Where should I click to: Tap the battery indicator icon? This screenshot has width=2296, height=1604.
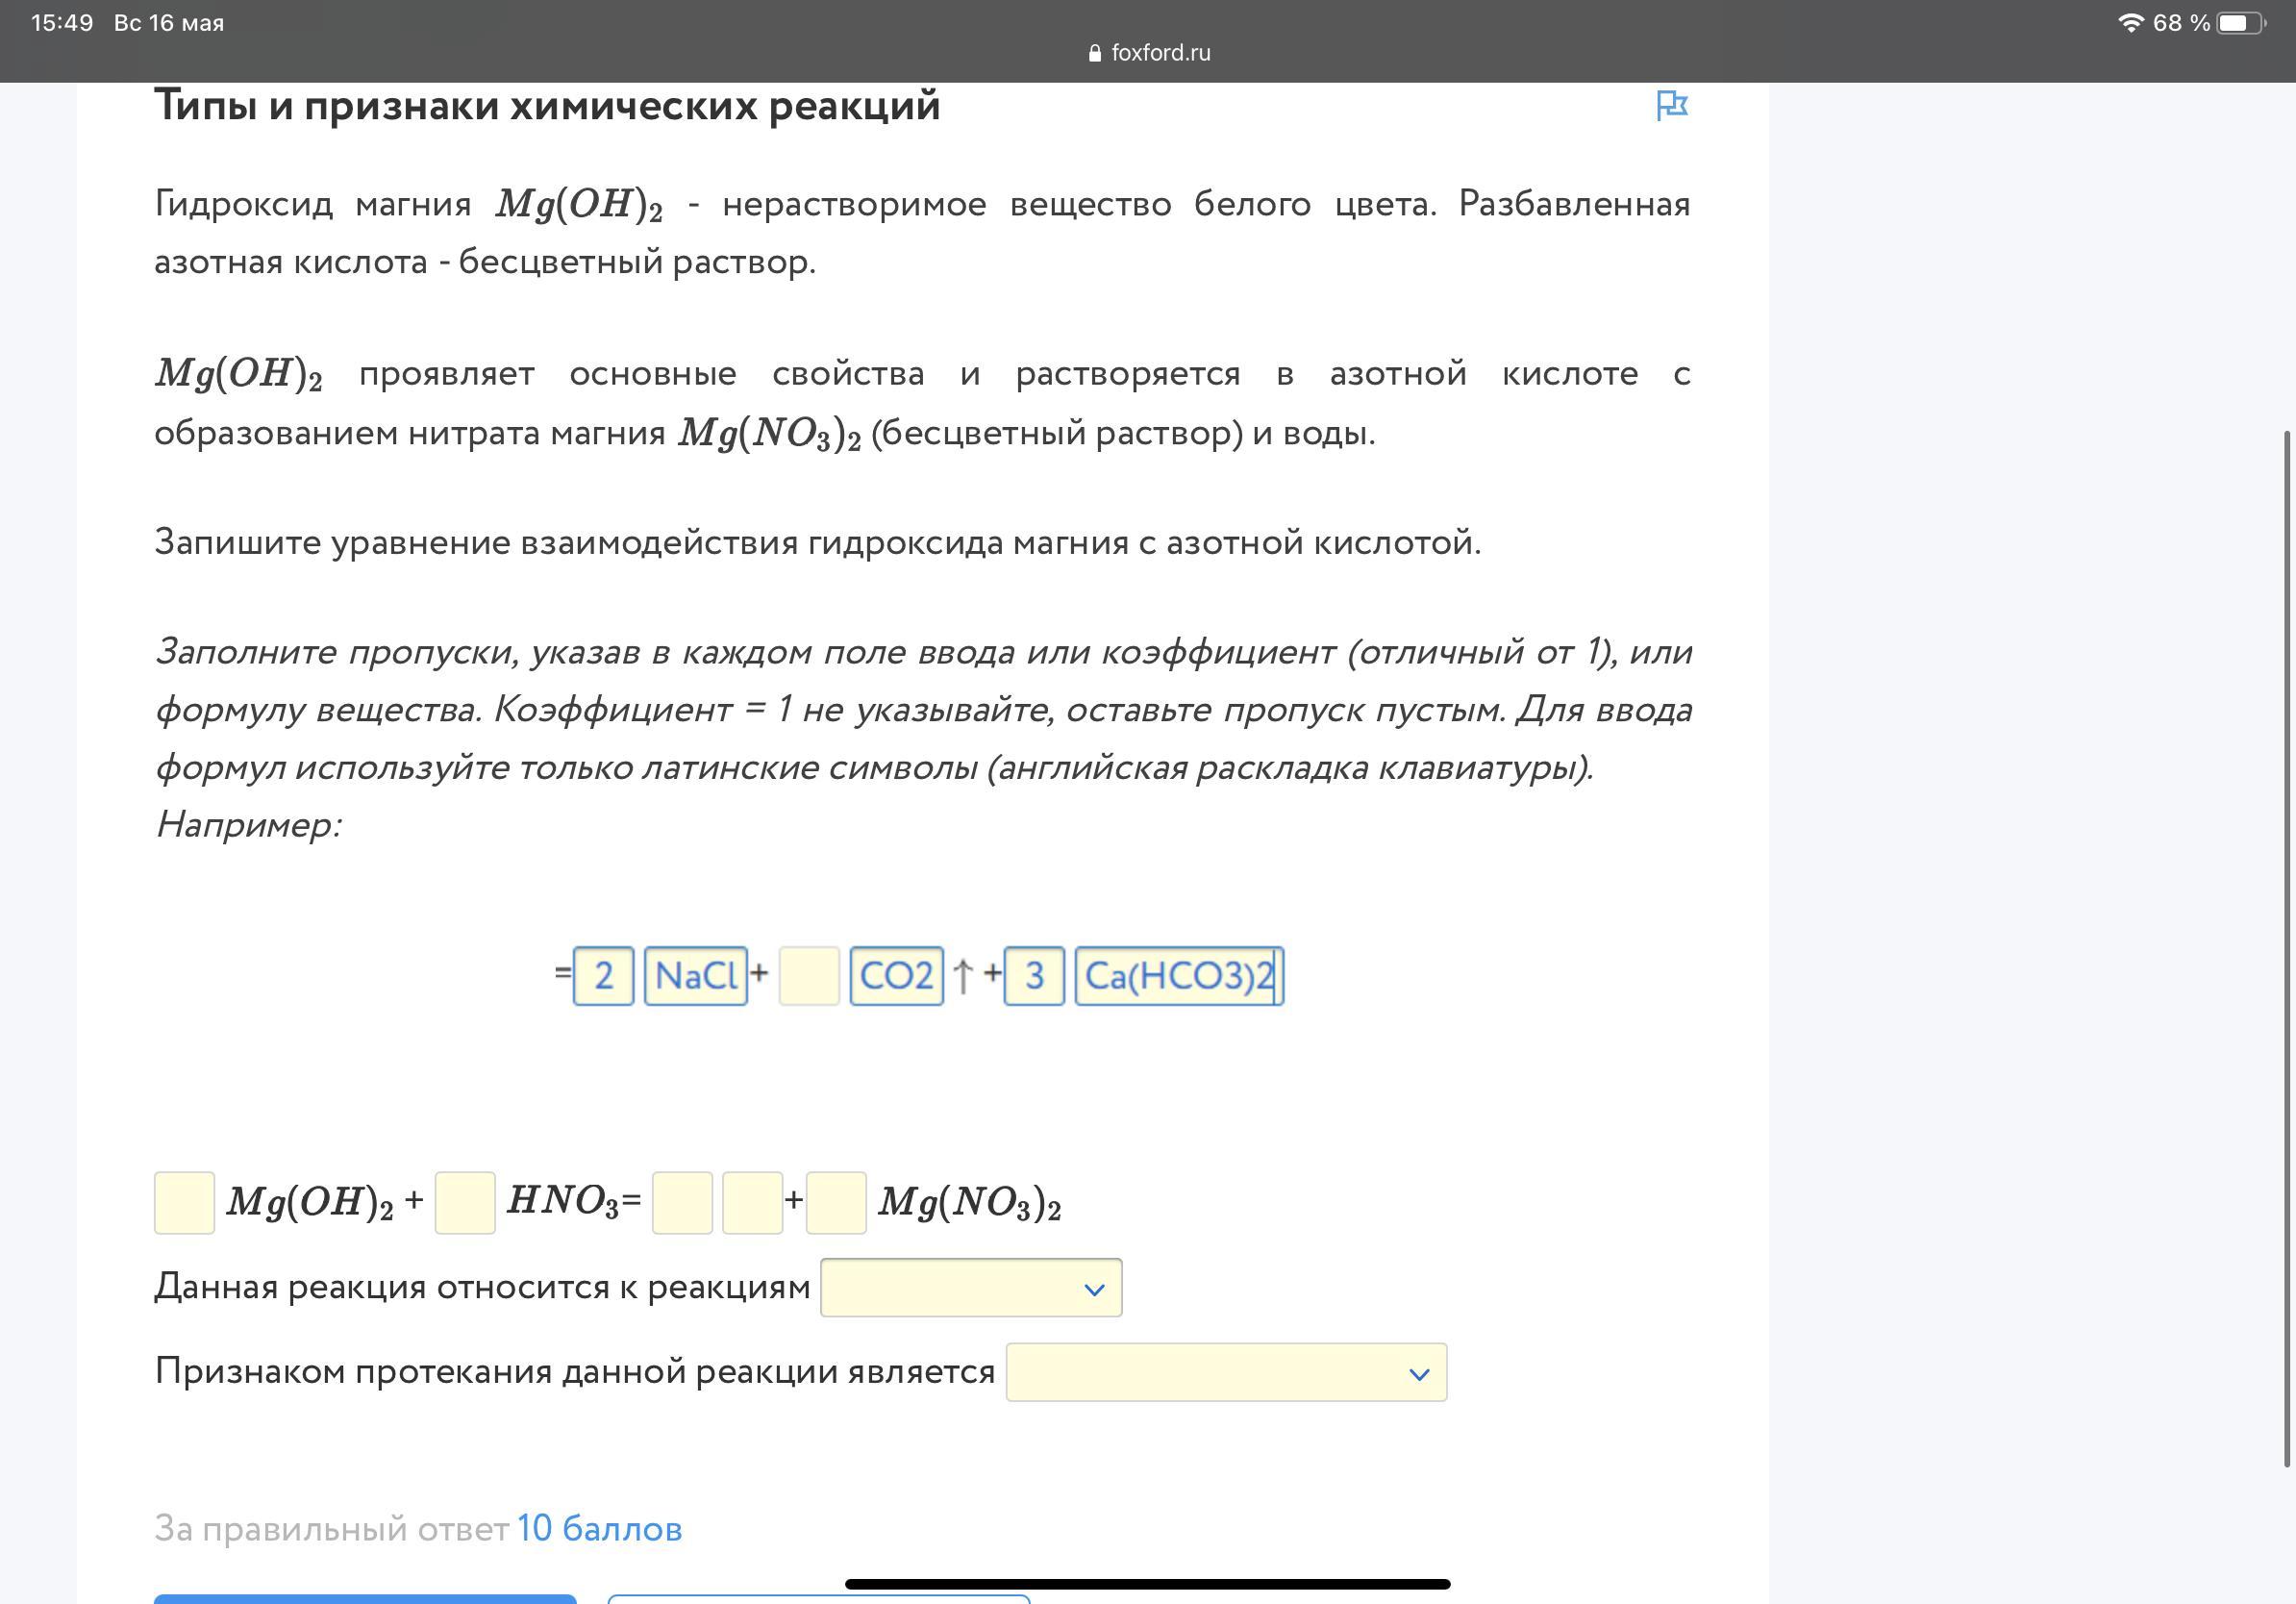pyautogui.click(x=2240, y=22)
